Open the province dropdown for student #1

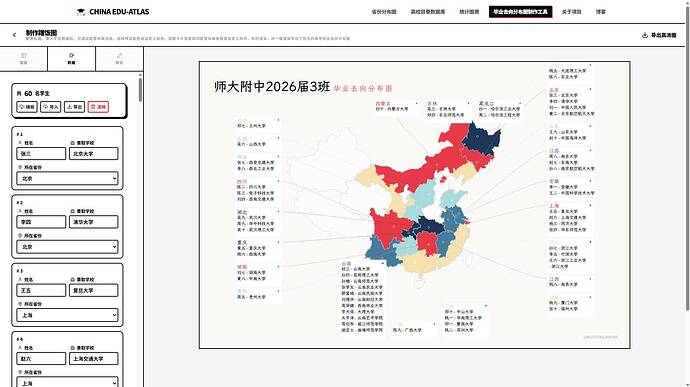(67, 178)
